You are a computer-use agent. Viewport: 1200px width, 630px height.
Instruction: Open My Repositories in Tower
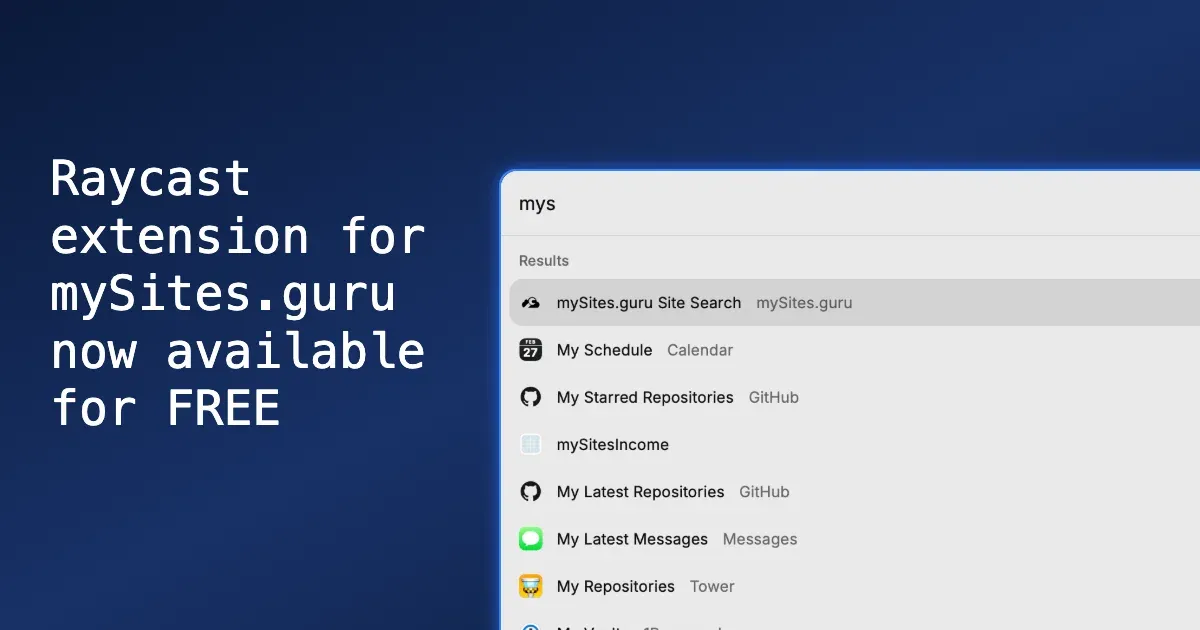tap(615, 585)
